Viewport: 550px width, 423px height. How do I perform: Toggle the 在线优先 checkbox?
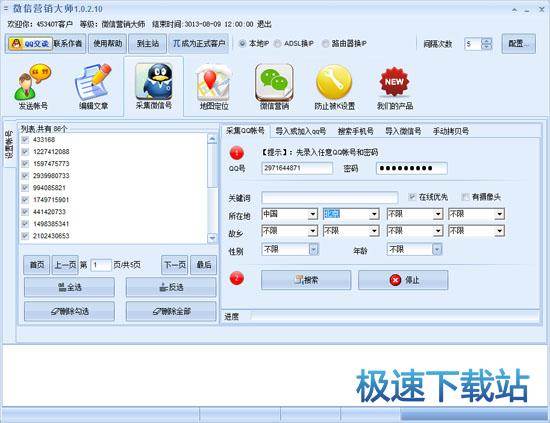412,197
